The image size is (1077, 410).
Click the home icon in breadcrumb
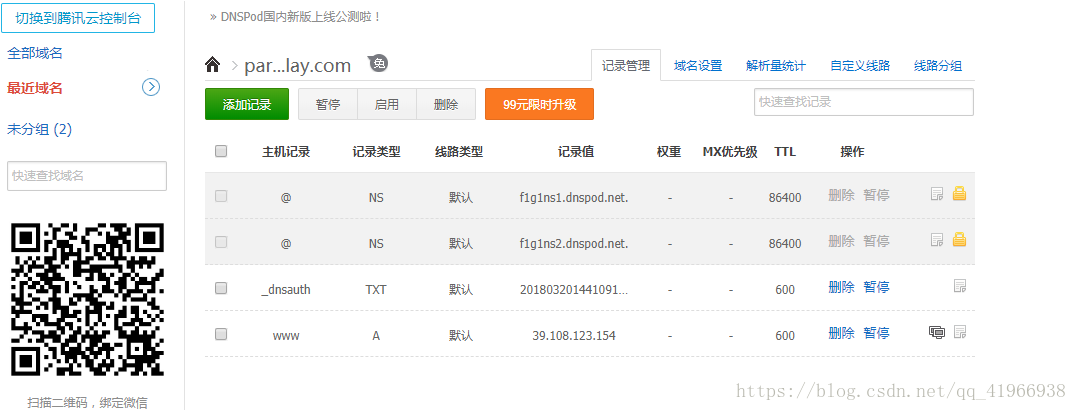coord(213,65)
